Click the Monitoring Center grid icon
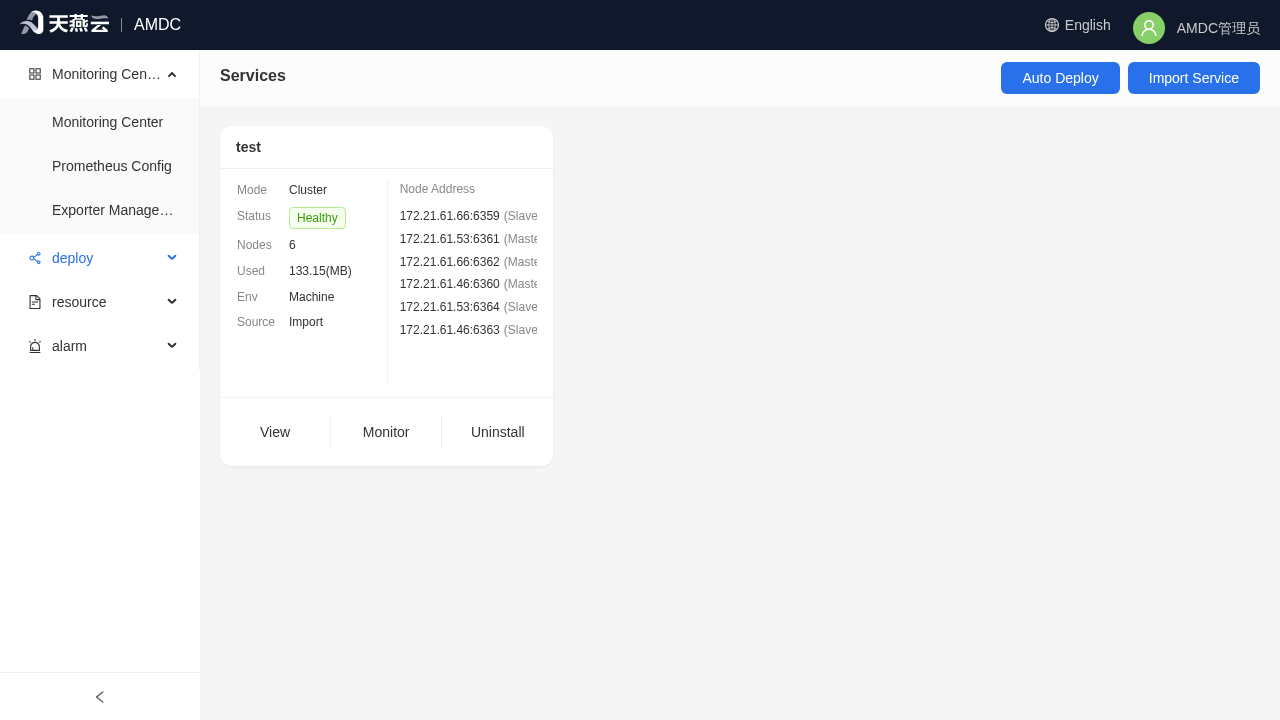The height and width of the screenshot is (720, 1280). pyautogui.click(x=35, y=74)
